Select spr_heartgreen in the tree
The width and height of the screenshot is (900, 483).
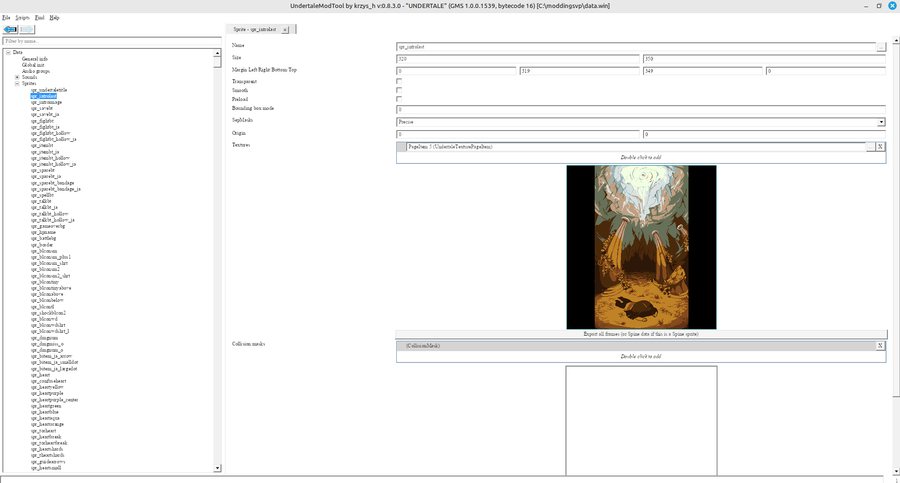46,406
